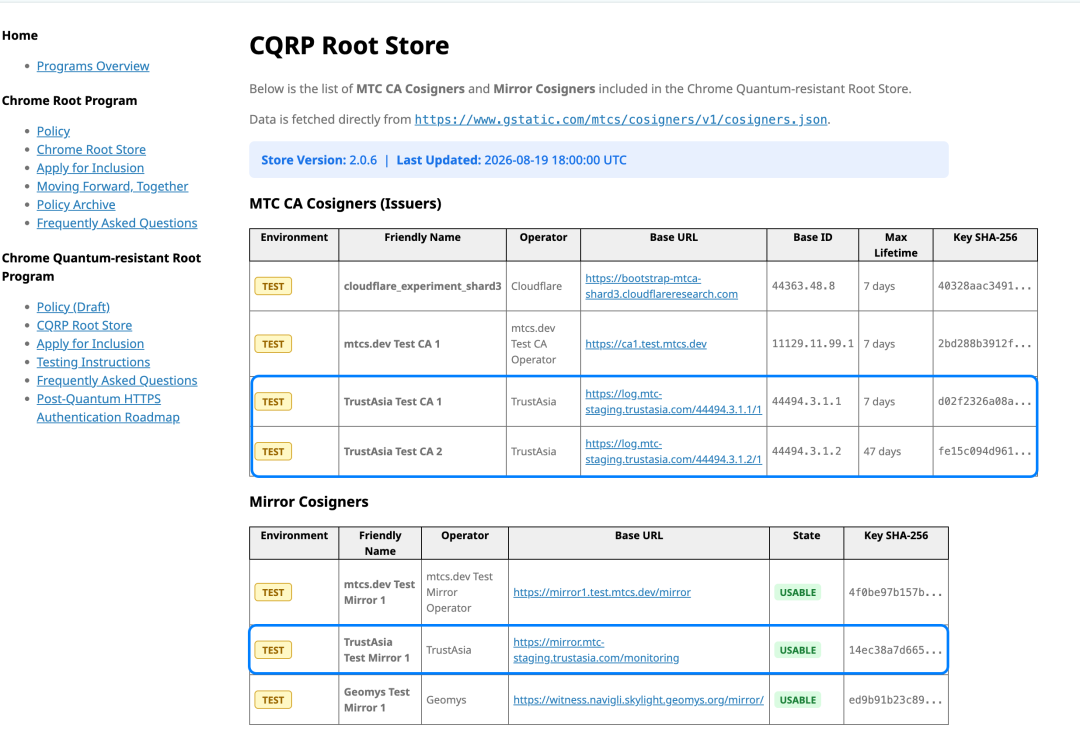Image resolution: width=1080 pixels, height=732 pixels.
Task: Open the Testing Instructions link
Action: (x=93, y=362)
